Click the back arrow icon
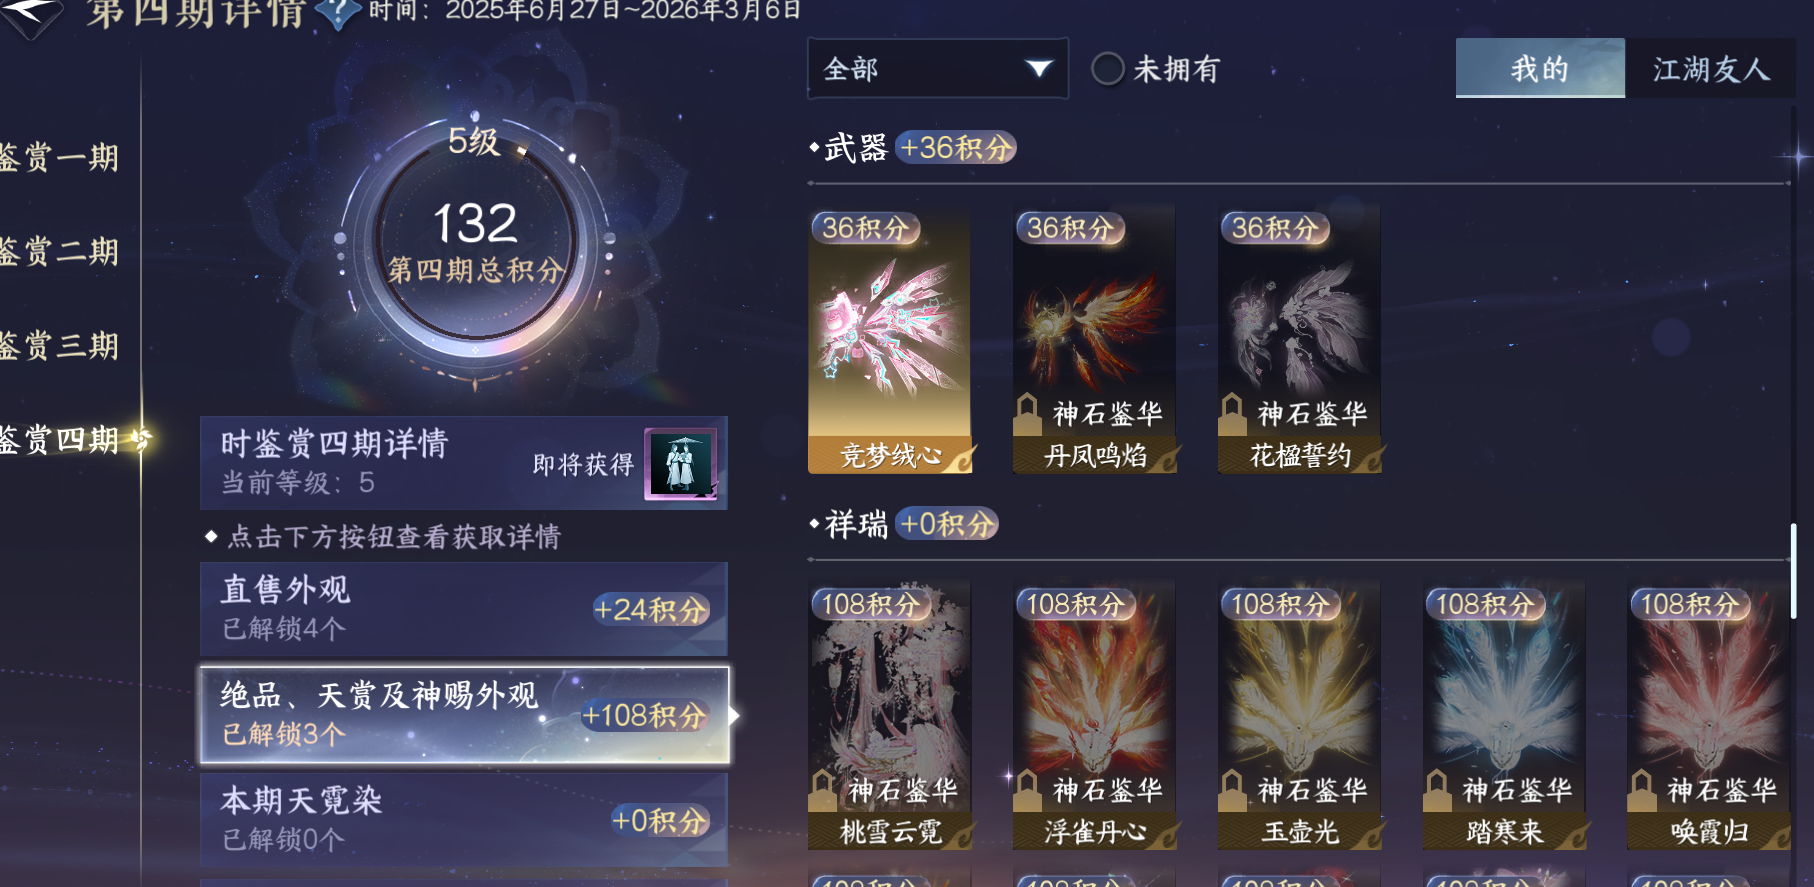Image resolution: width=1814 pixels, height=887 pixels. coord(30,14)
